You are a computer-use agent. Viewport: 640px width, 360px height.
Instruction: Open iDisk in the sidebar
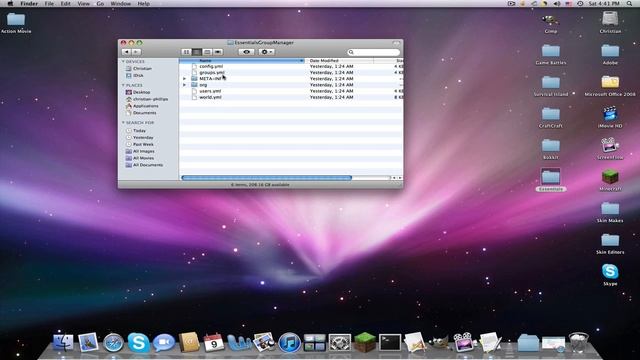point(135,76)
